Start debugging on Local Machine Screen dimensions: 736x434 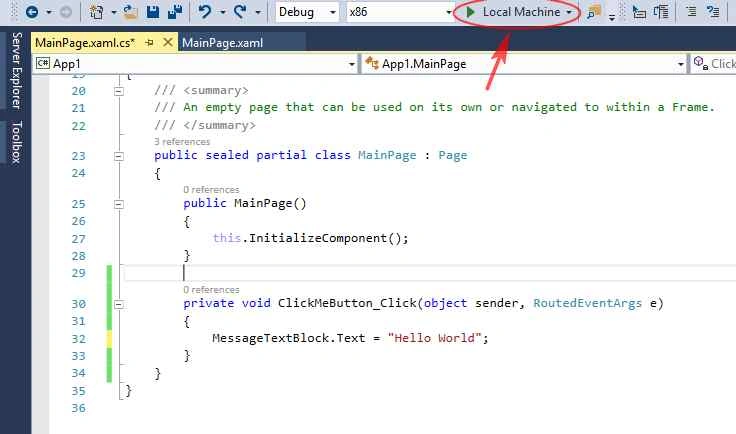click(x=513, y=12)
